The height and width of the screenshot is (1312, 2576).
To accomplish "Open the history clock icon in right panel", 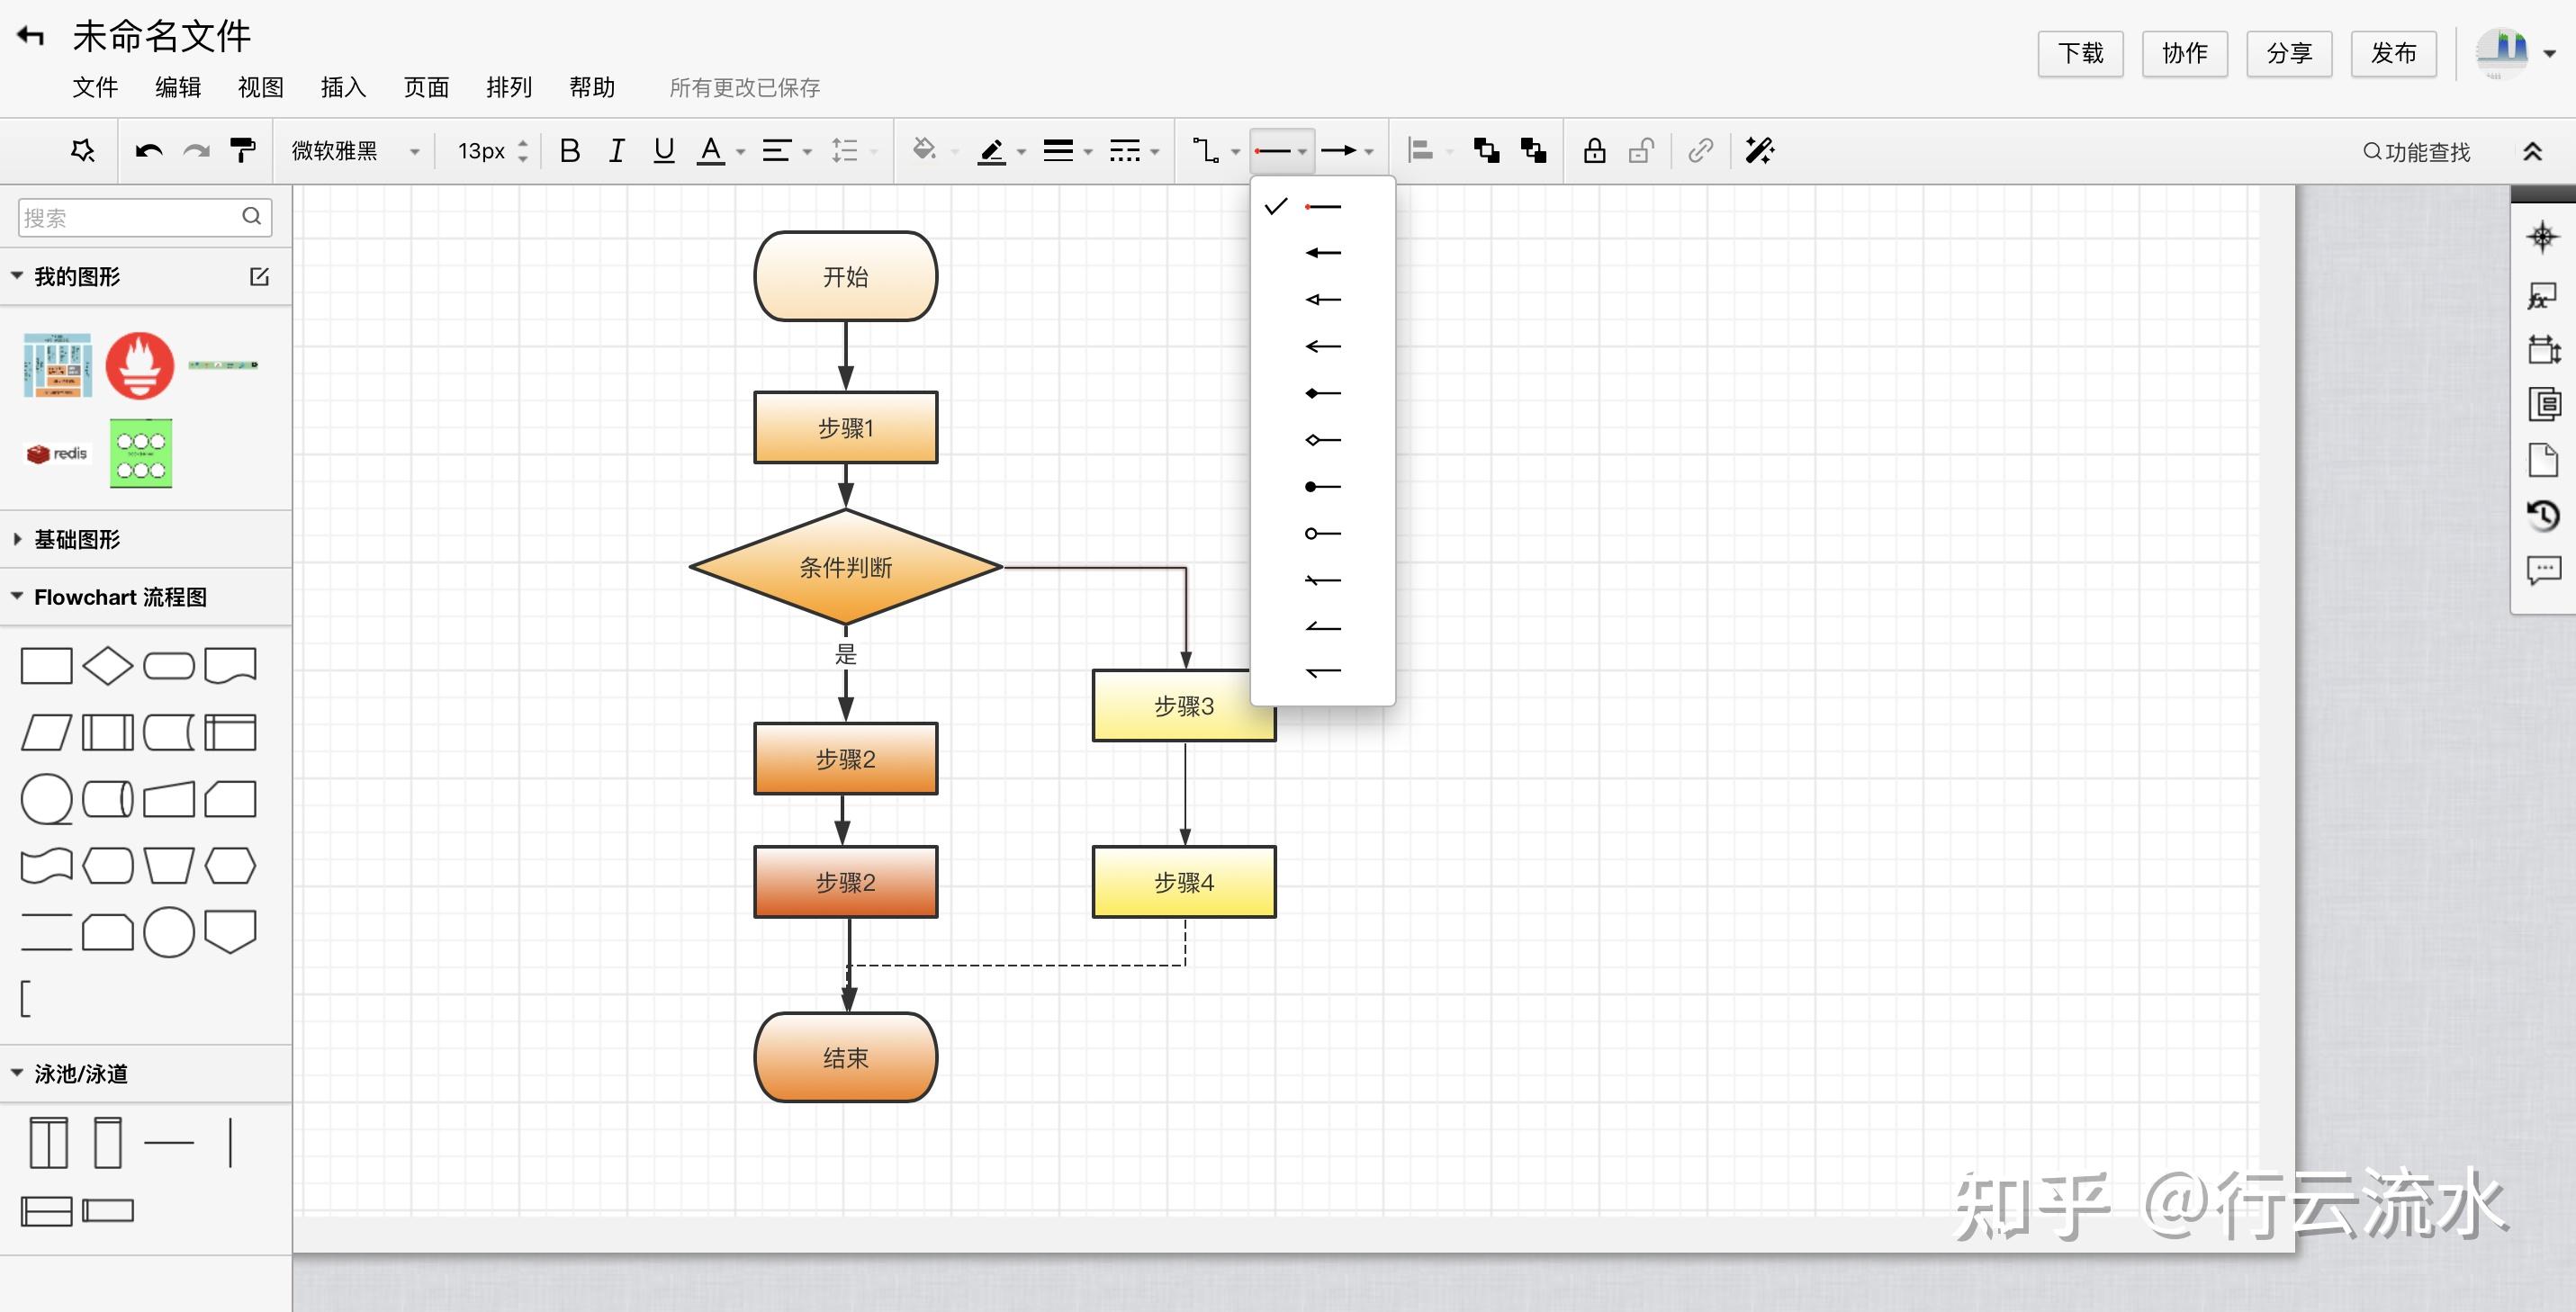I will point(2543,515).
